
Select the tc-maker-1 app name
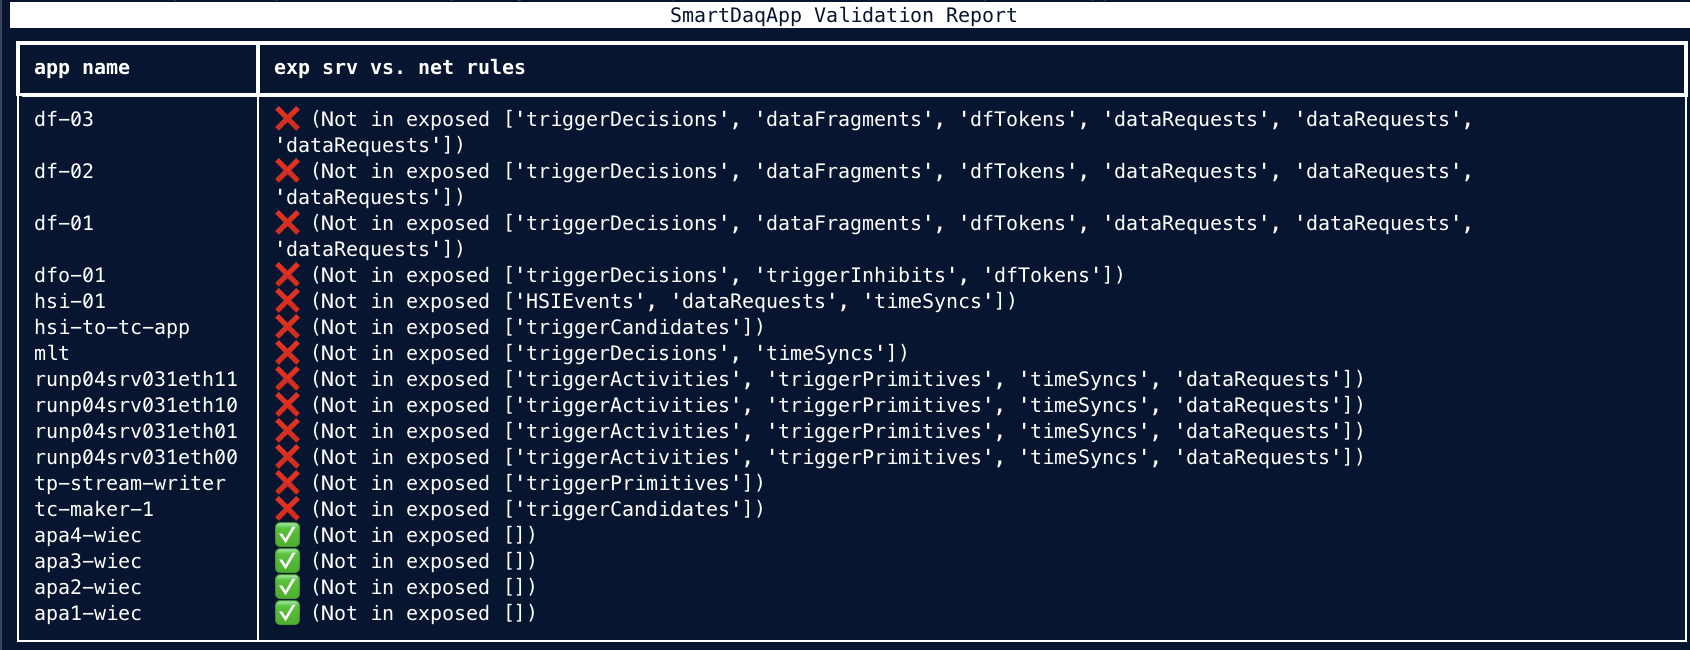tap(94, 509)
